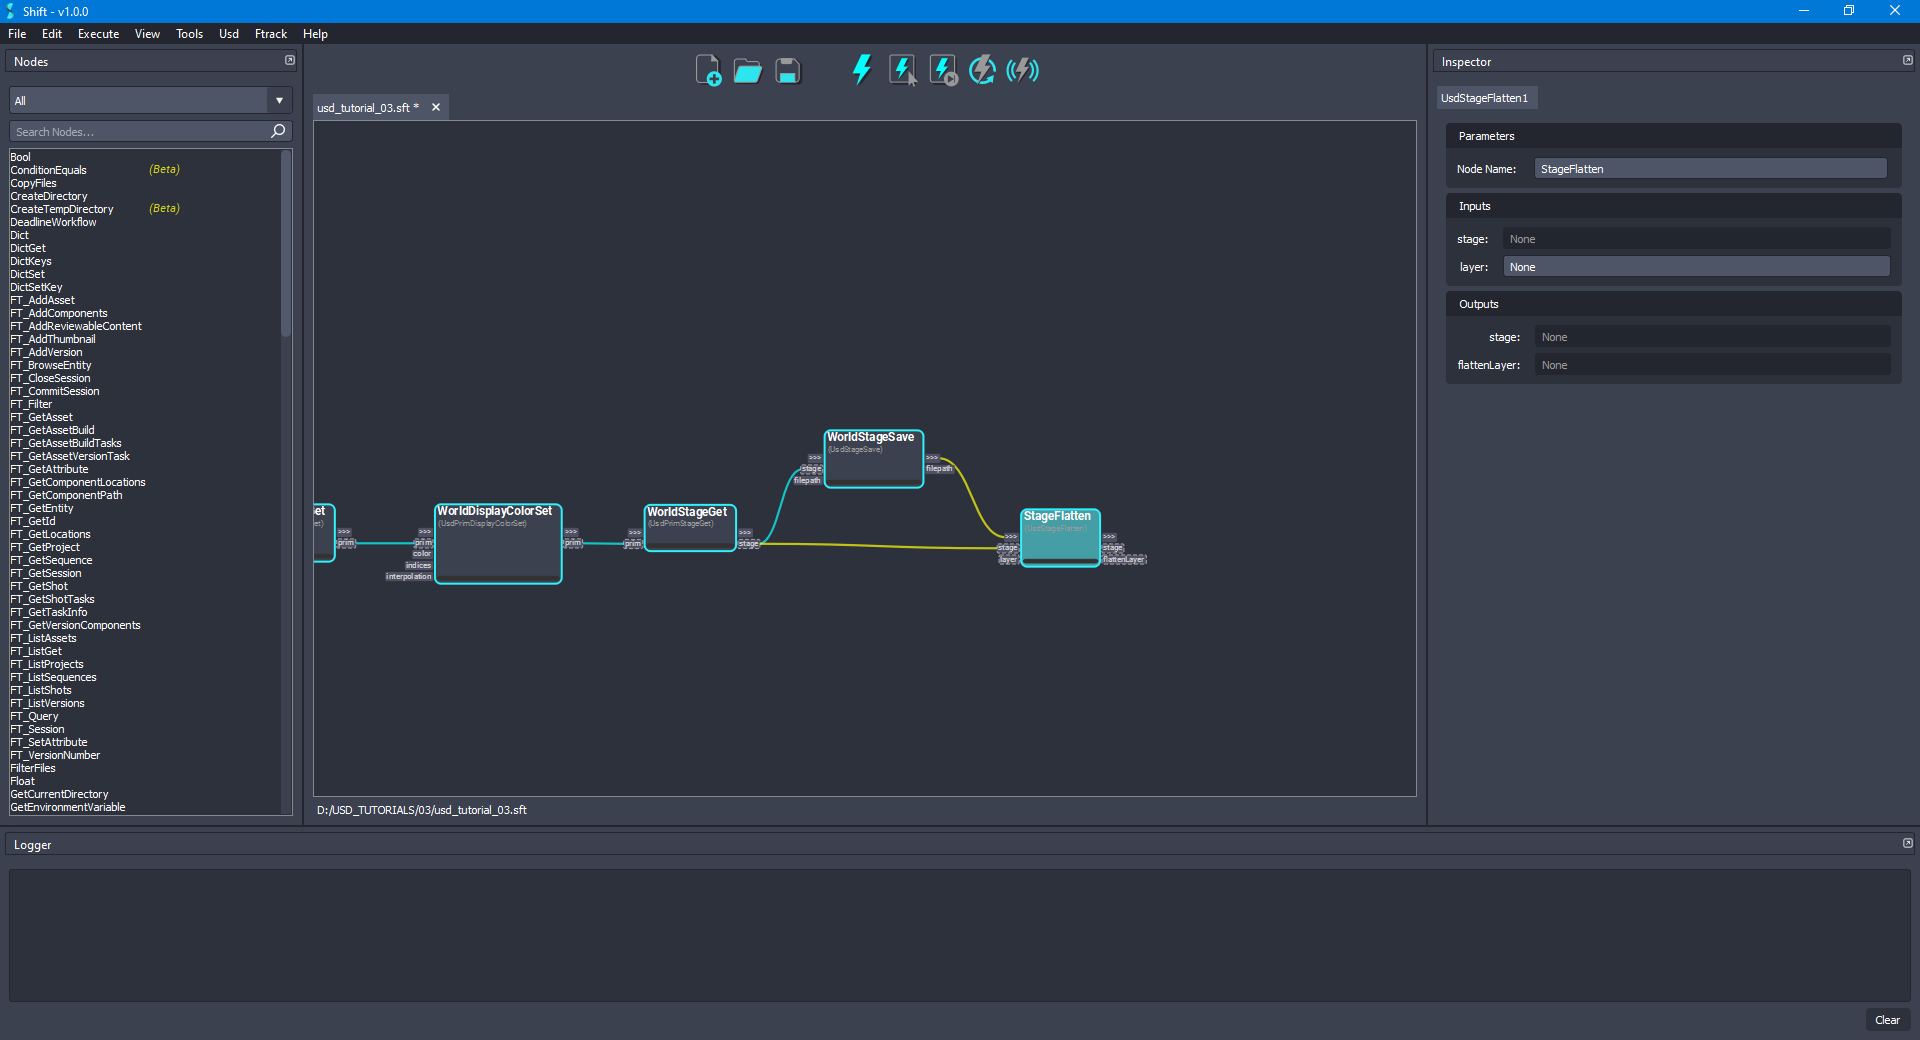
Task: Create a new graph file
Action: coord(709,70)
